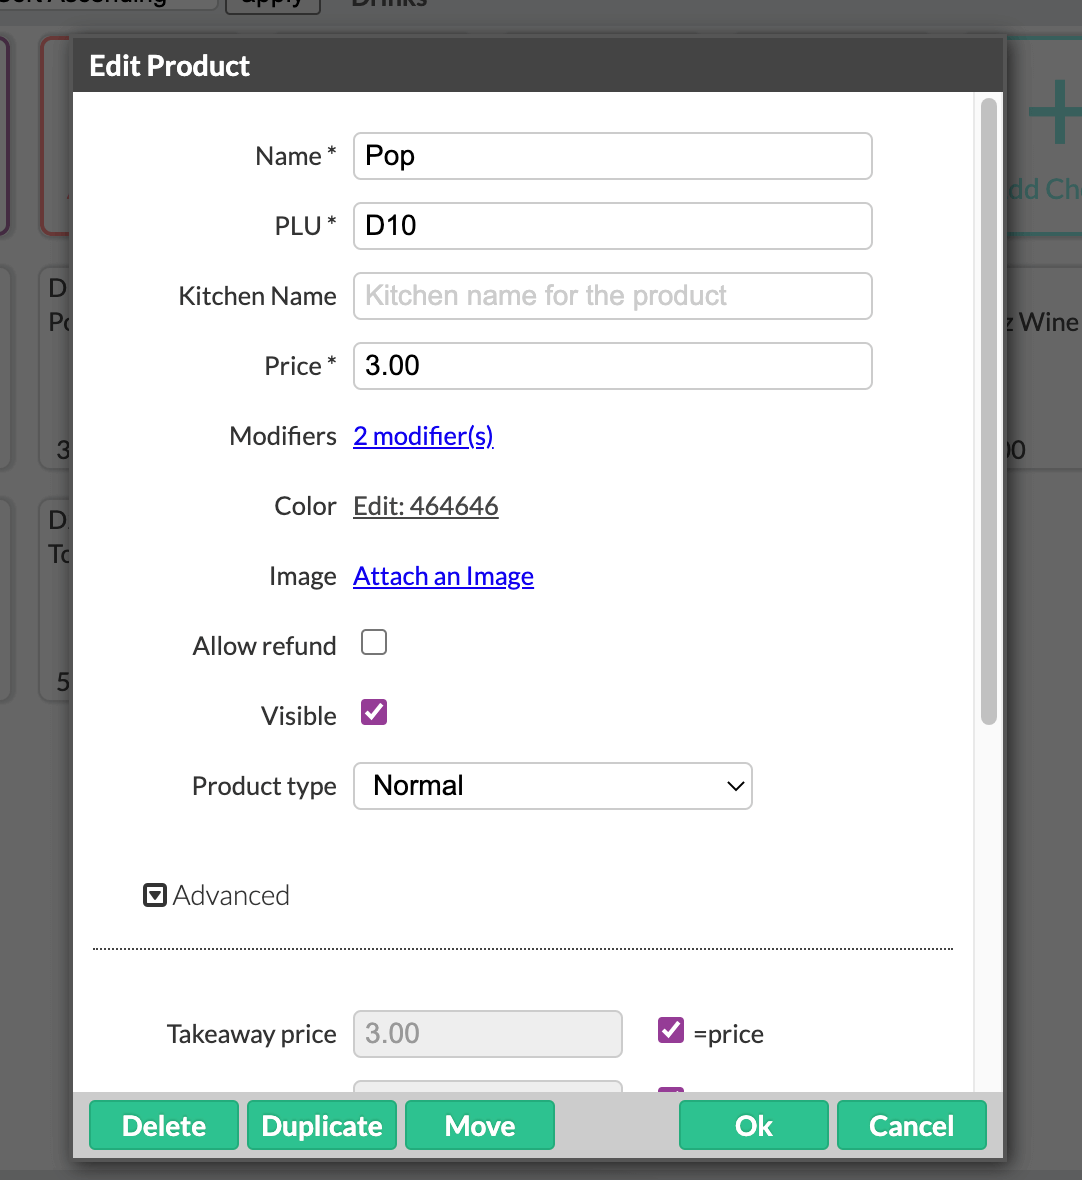The height and width of the screenshot is (1180, 1082).
Task: Focus the Name field containing Pop
Action: [x=613, y=156]
